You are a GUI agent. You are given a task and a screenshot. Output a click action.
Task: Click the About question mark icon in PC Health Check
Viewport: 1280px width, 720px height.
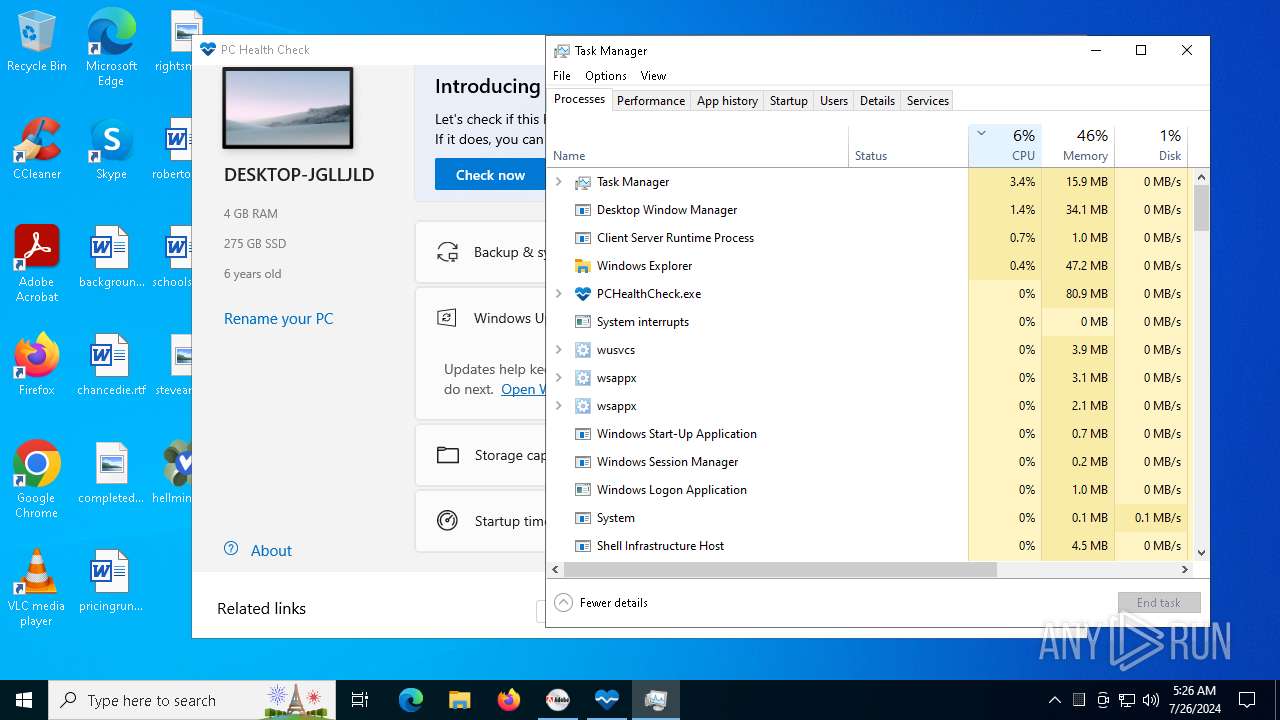(x=231, y=549)
